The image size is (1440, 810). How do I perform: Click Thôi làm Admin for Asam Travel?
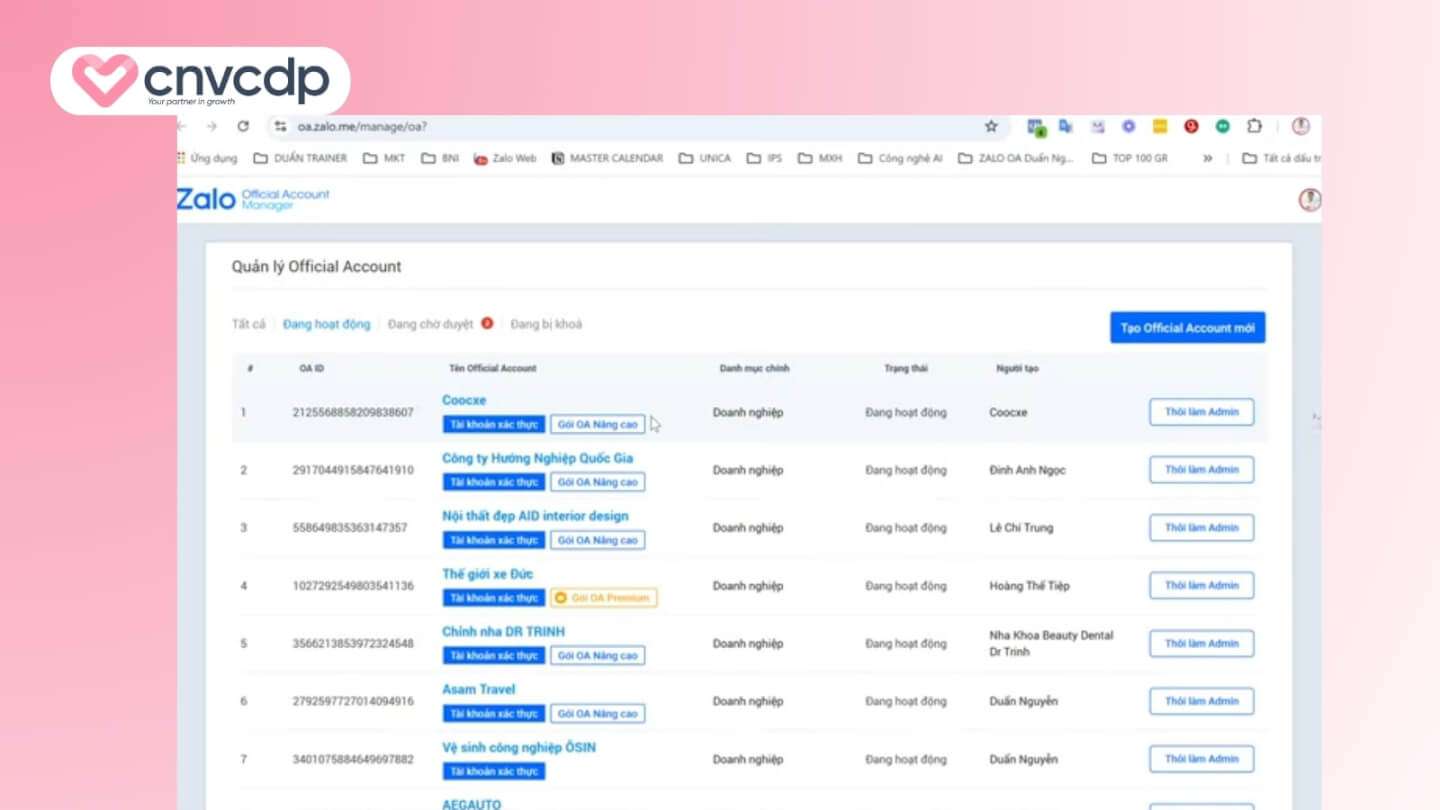tap(1201, 701)
